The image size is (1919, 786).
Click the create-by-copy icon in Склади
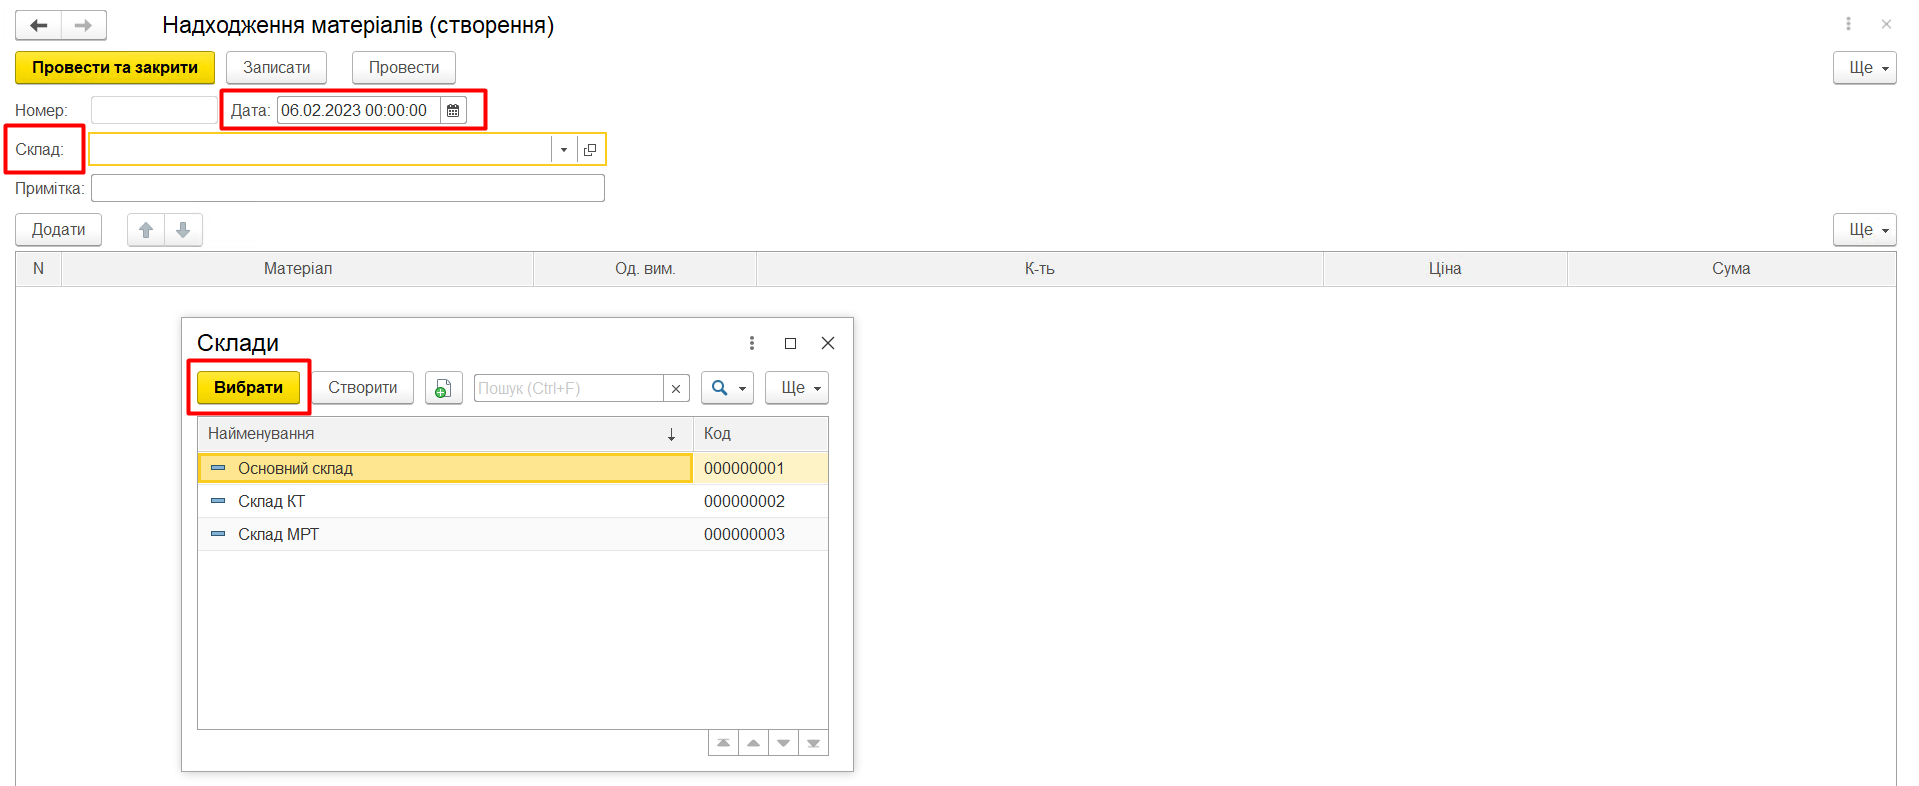pyautogui.click(x=443, y=388)
